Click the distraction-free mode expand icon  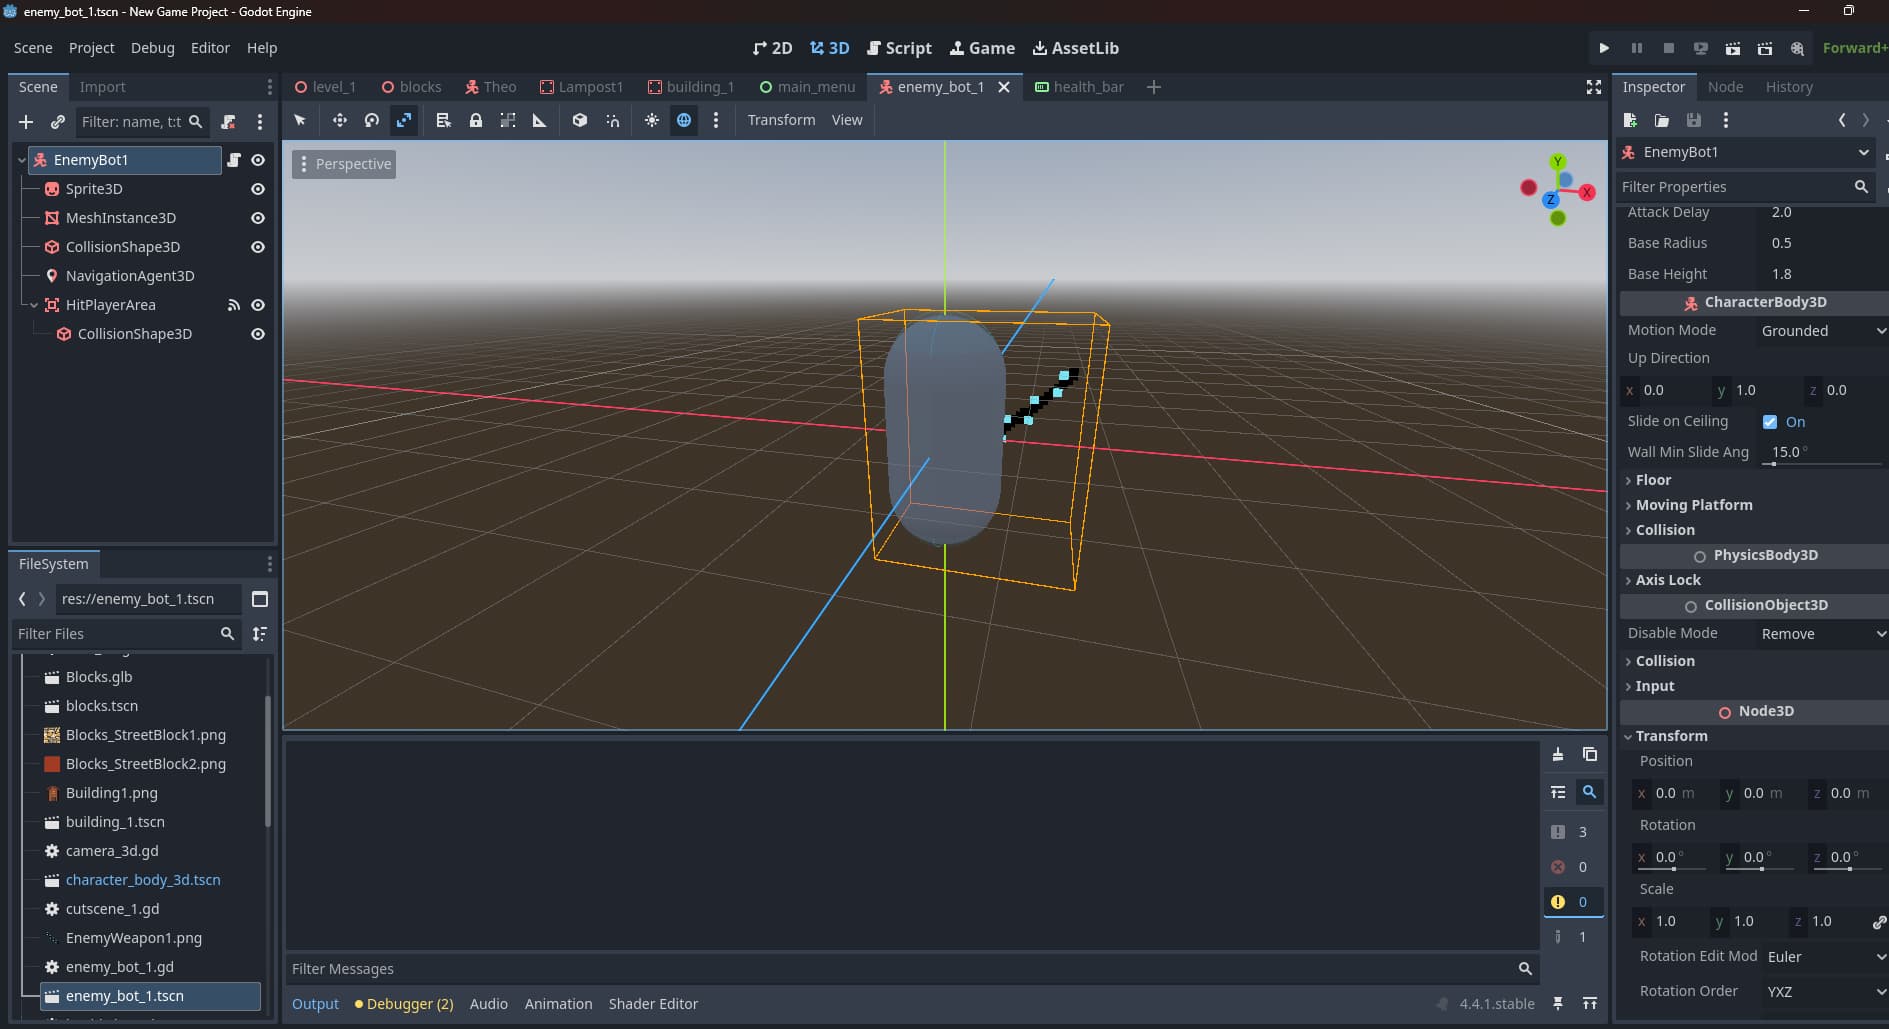(x=1593, y=87)
